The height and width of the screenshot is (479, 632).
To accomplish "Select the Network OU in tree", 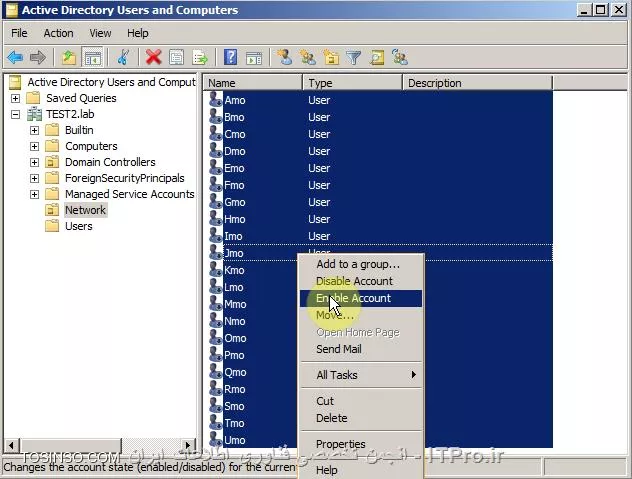I will click(x=85, y=210).
